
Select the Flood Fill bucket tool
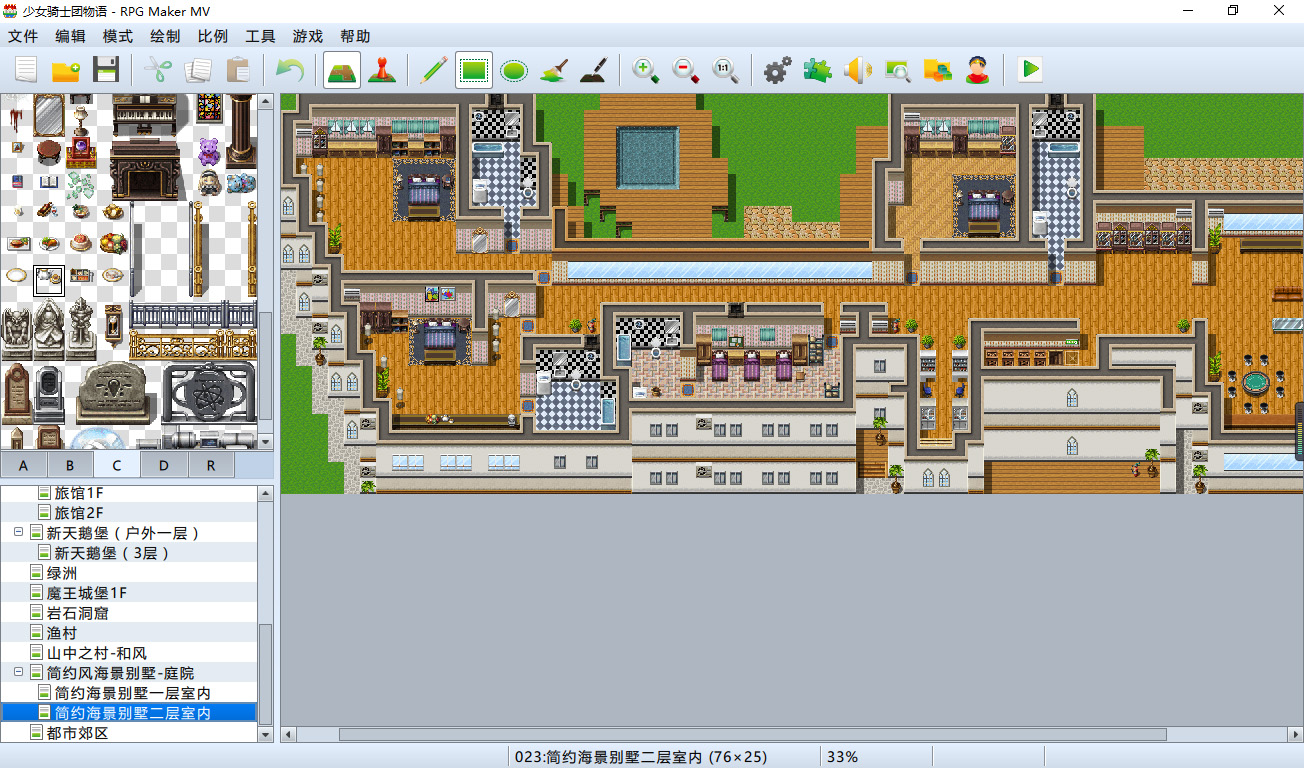[x=554, y=70]
